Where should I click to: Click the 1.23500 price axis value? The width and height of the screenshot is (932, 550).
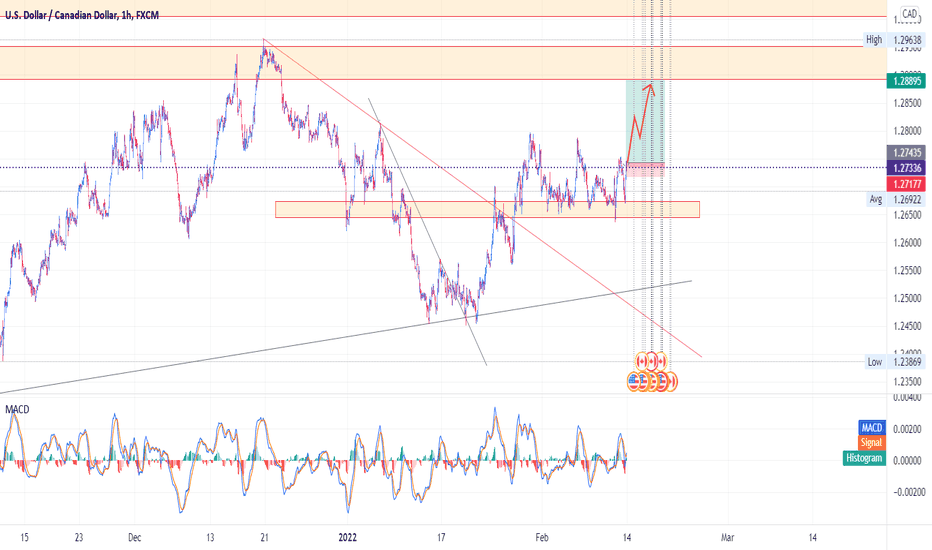(907, 382)
